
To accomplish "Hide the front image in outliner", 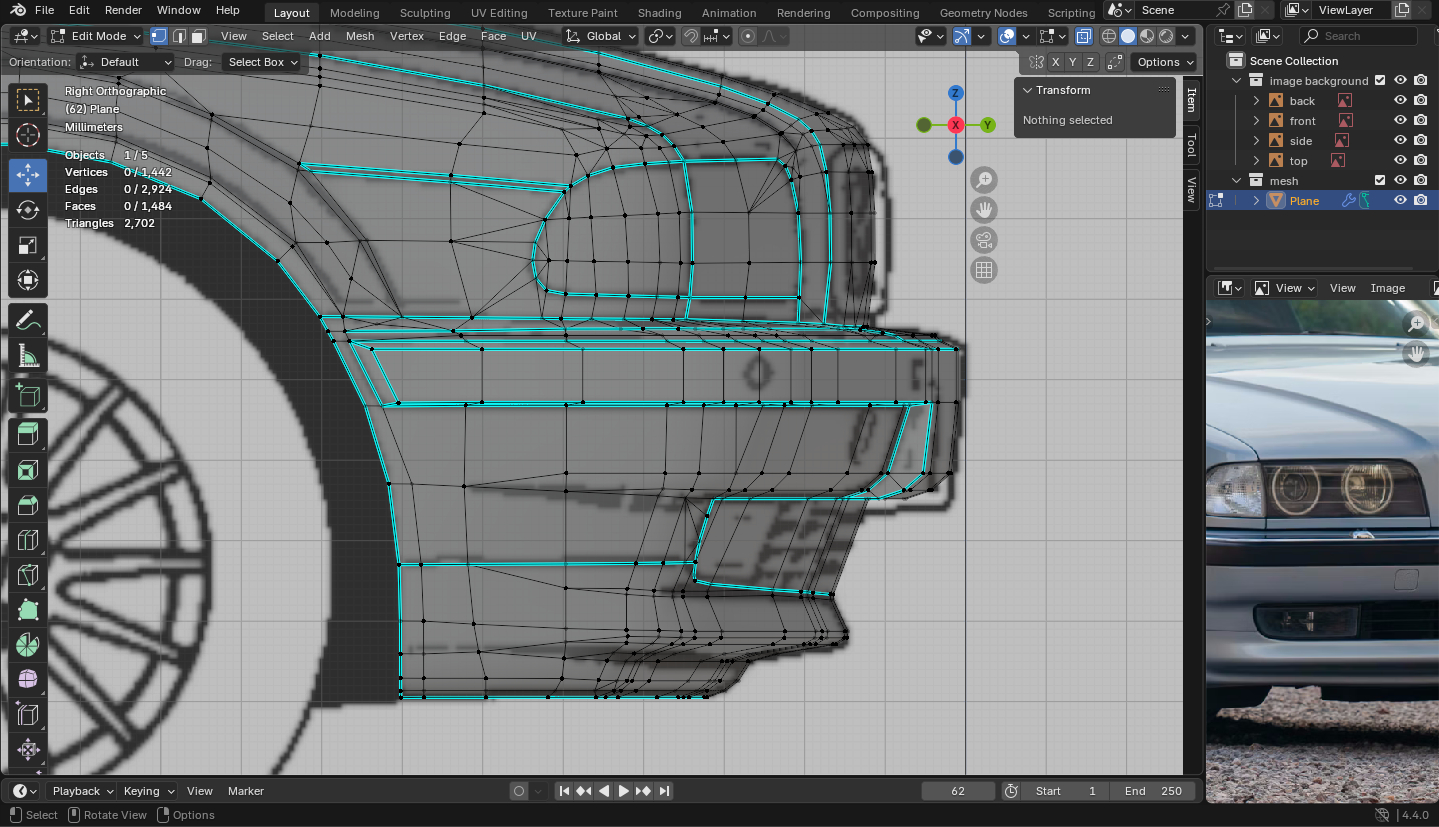I will (1400, 121).
